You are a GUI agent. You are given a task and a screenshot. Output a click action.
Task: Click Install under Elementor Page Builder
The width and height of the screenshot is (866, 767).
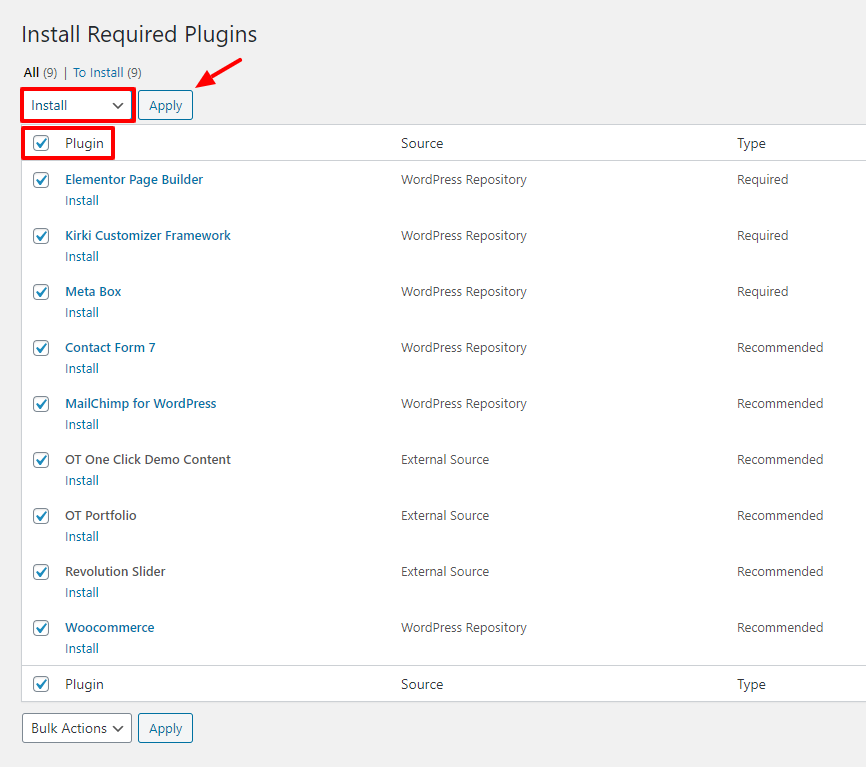(x=82, y=200)
